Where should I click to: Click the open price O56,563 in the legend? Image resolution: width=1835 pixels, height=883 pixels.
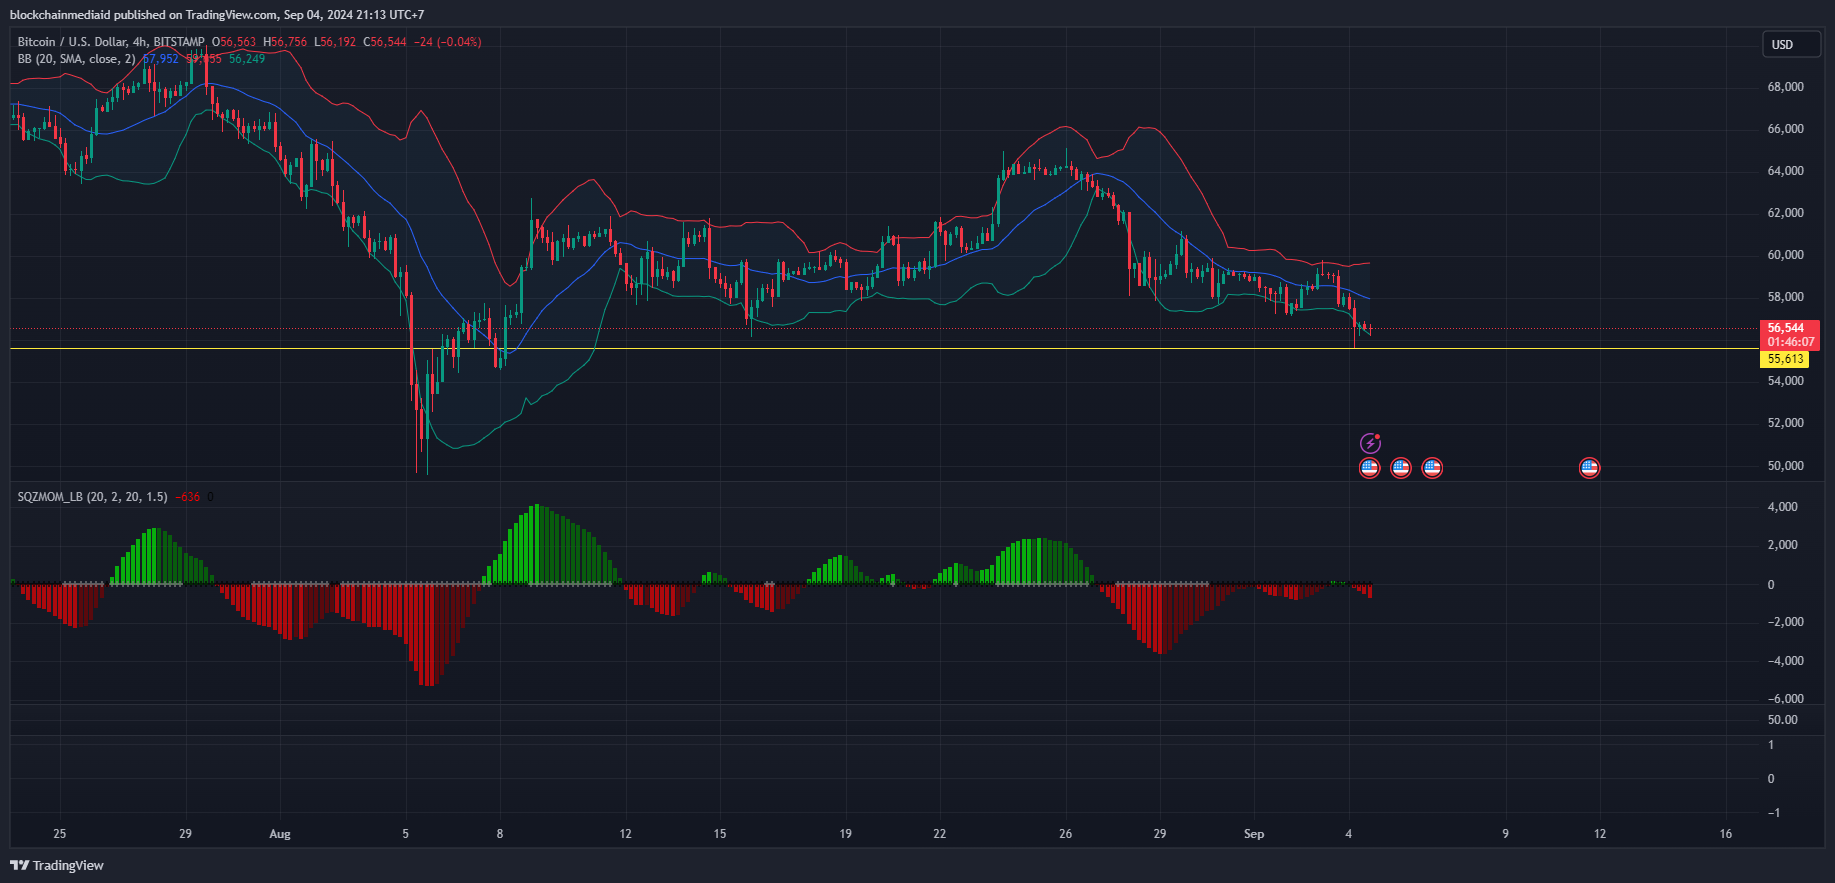pos(234,42)
